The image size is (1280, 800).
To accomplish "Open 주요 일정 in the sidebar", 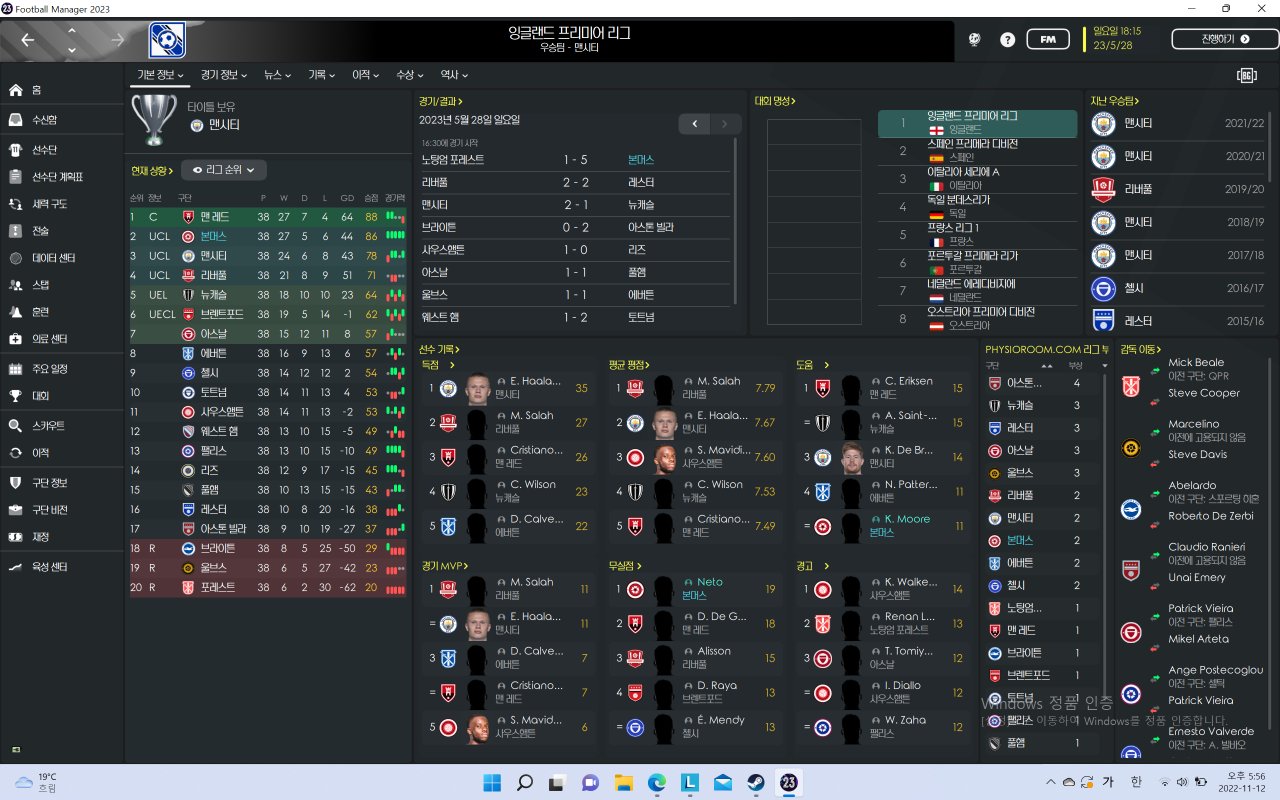I will (x=62, y=369).
